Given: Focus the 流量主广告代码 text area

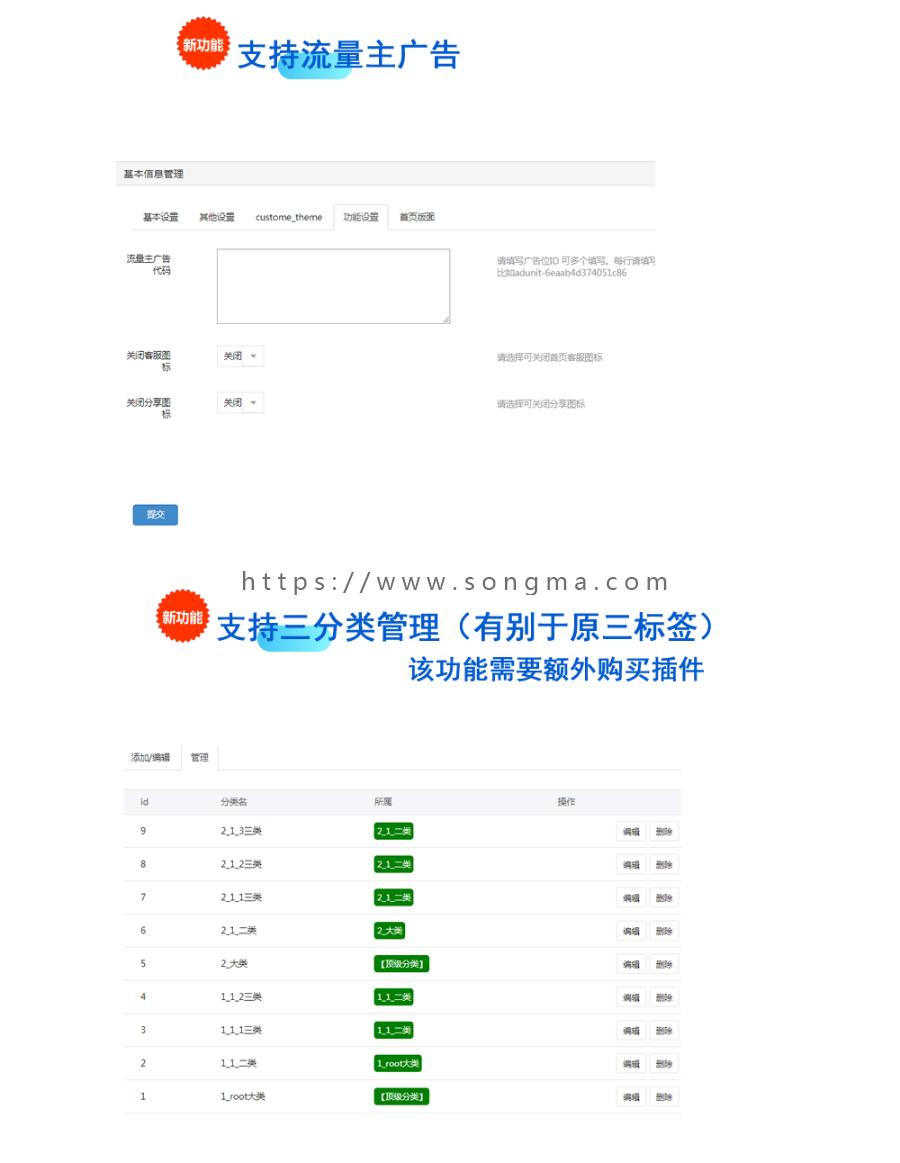Looking at the screenshot, I should click(333, 286).
